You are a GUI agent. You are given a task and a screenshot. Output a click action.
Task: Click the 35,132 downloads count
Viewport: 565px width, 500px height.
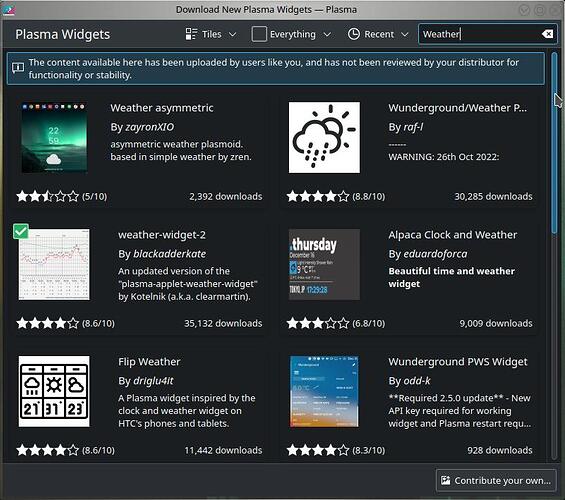[x=223, y=323]
